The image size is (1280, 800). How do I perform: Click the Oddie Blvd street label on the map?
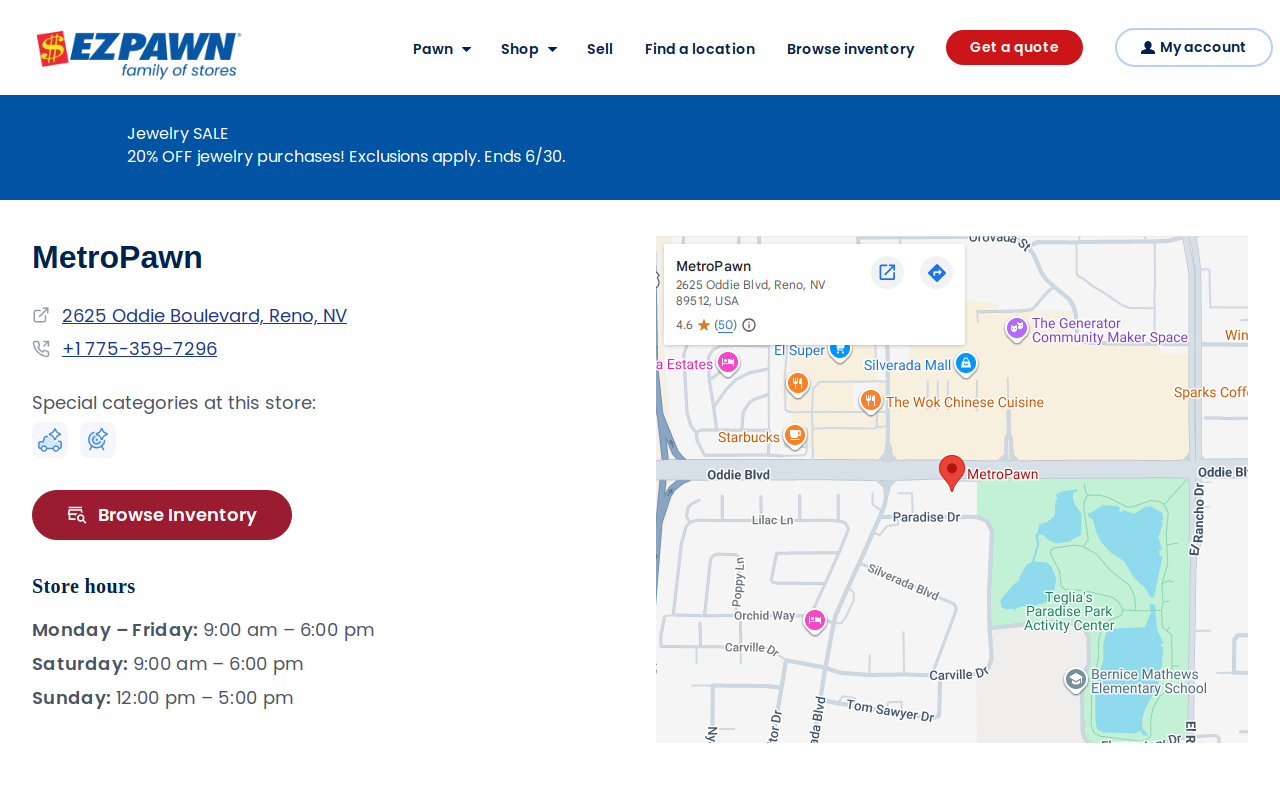(x=738, y=475)
